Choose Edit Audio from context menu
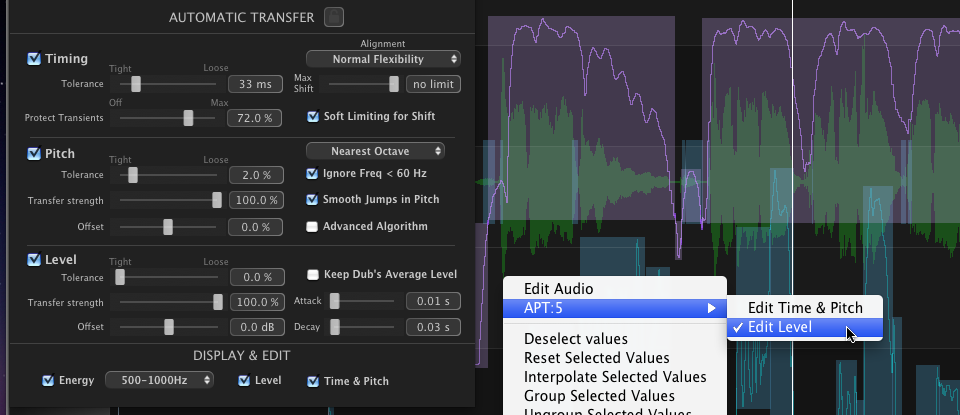This screenshot has height=415, width=960. pos(558,289)
